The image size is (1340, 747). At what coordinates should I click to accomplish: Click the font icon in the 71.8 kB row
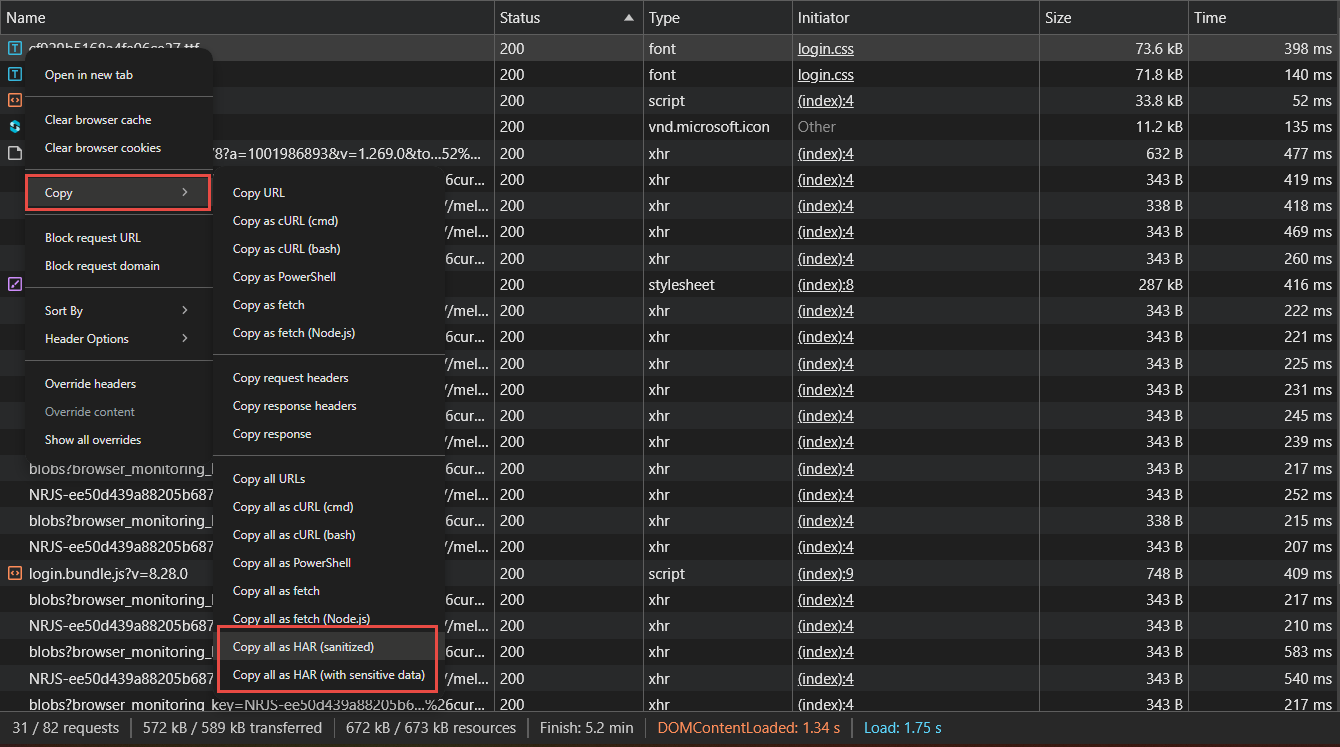15,74
